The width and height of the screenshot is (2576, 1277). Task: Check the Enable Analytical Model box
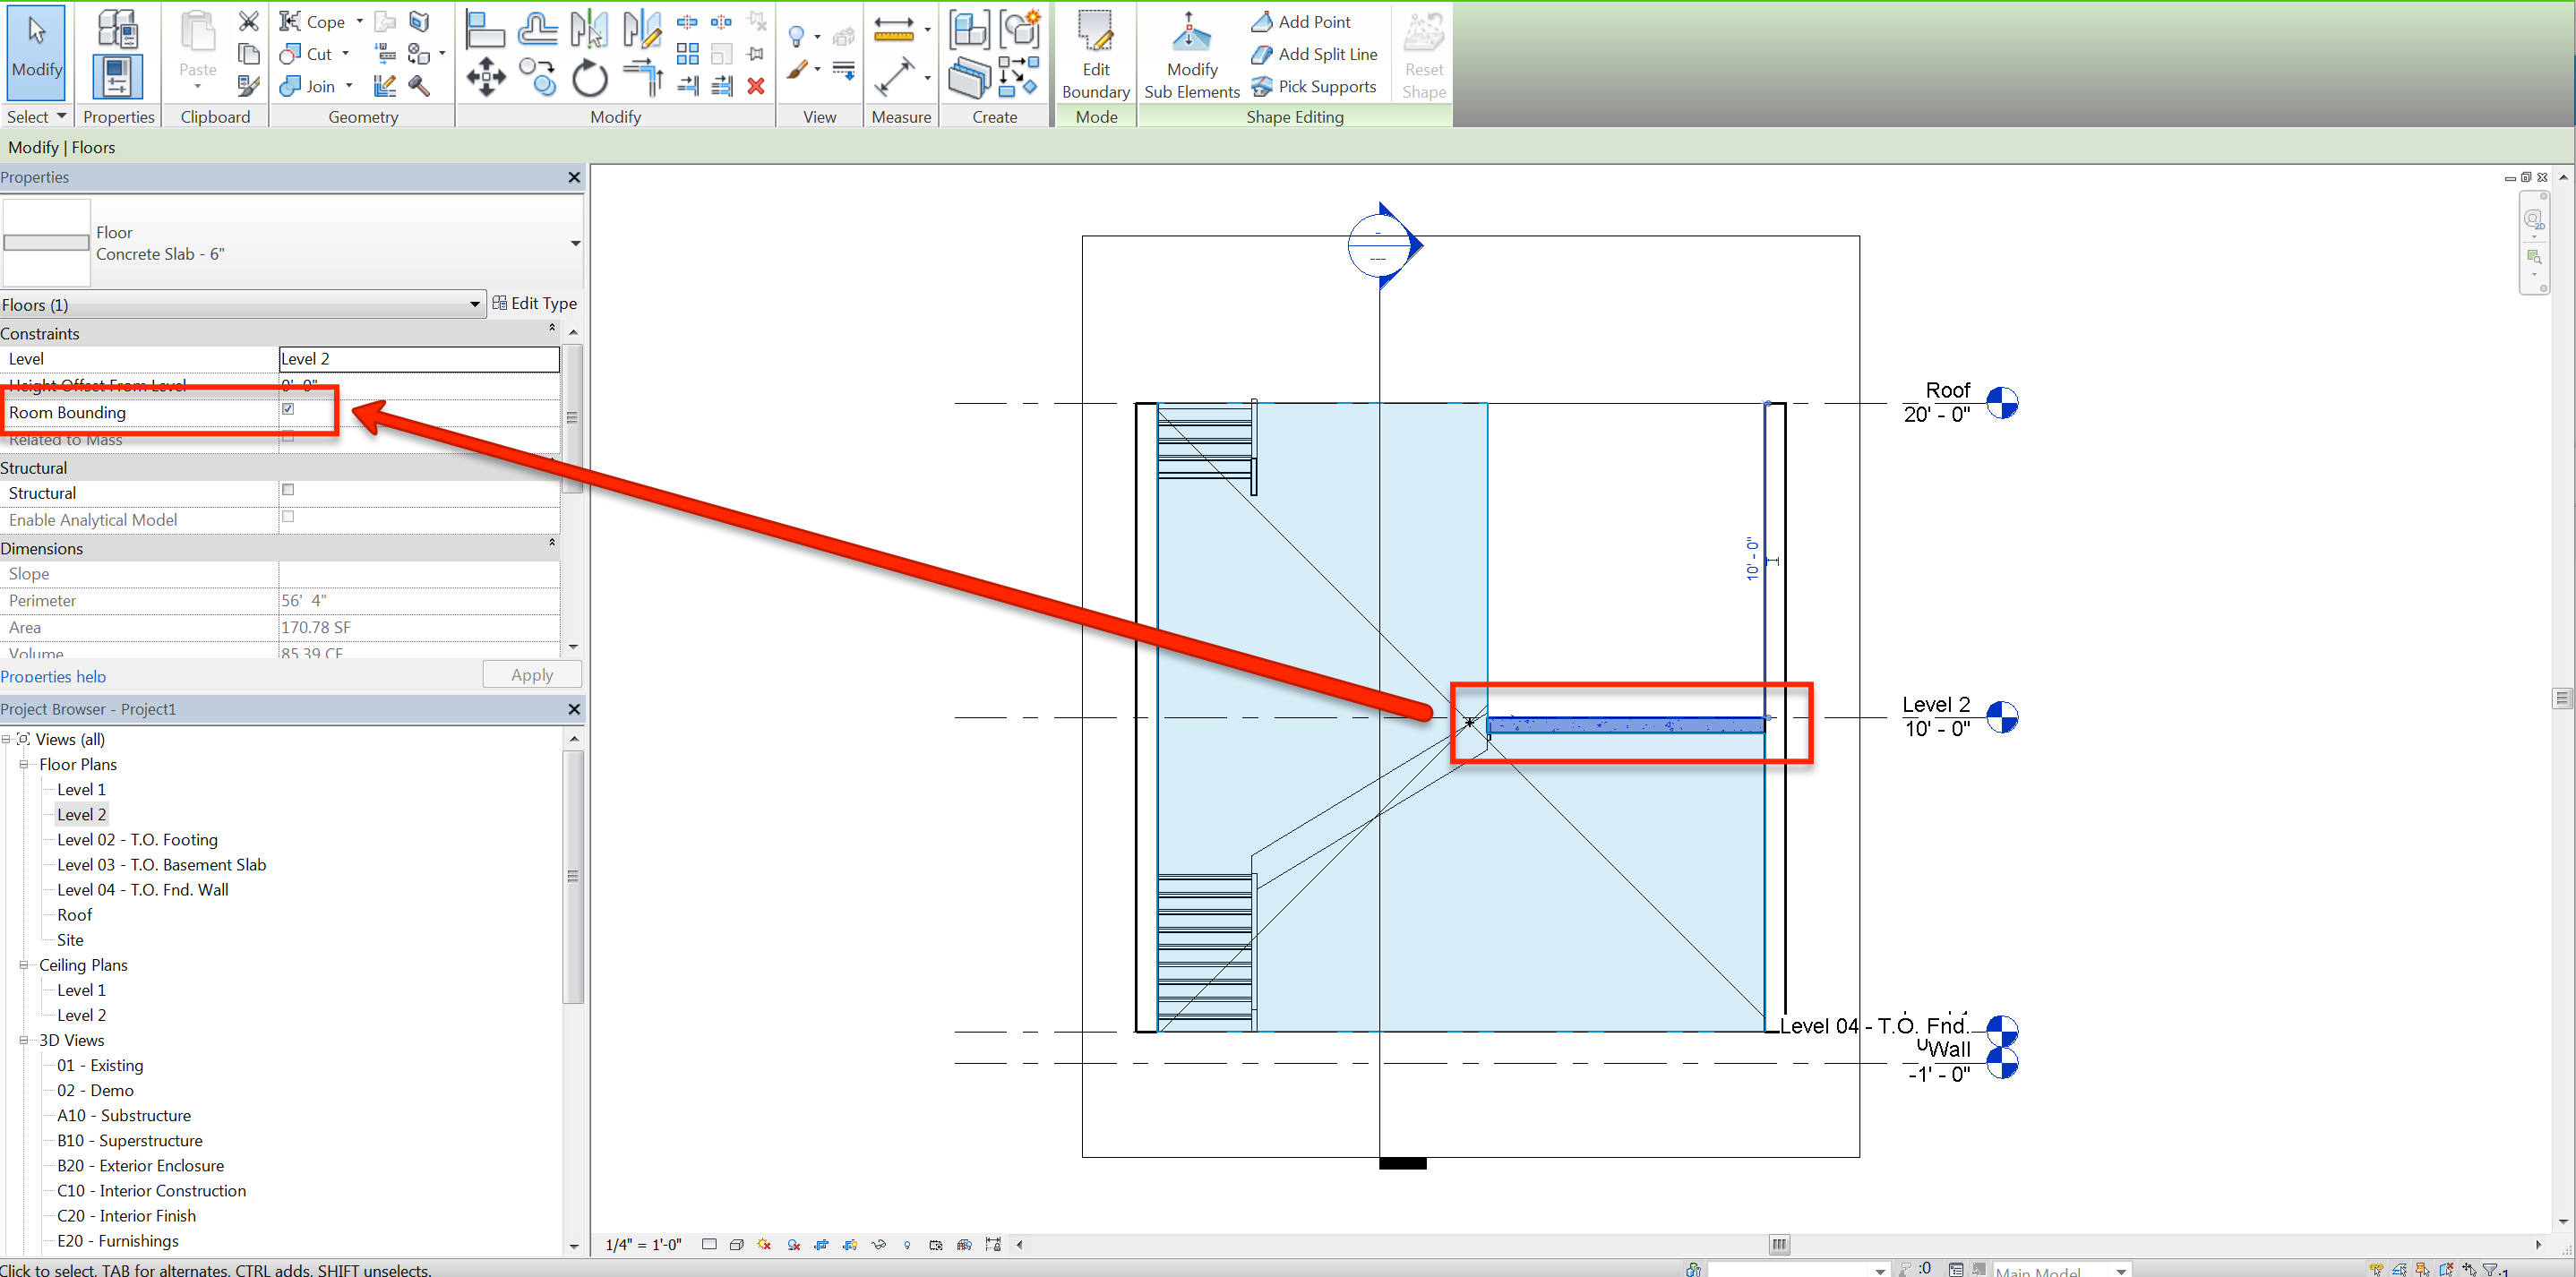pyautogui.click(x=288, y=517)
